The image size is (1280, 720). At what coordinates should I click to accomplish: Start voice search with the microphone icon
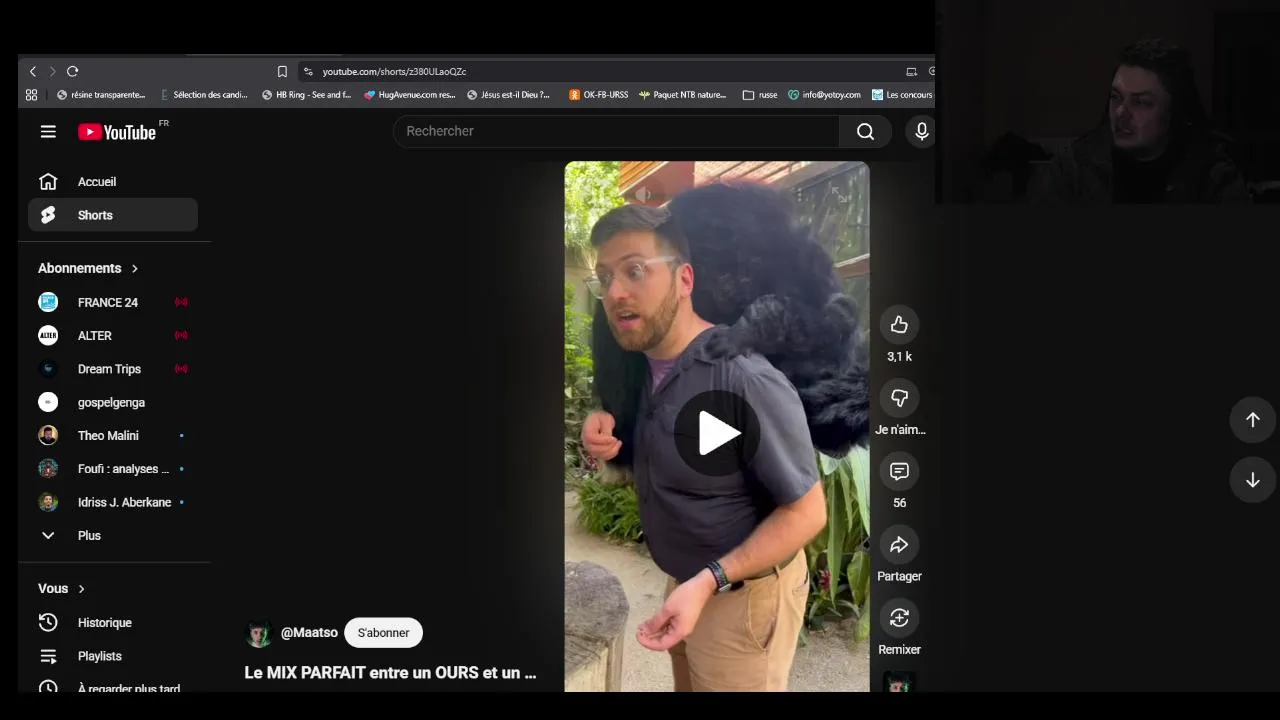pyautogui.click(x=922, y=131)
